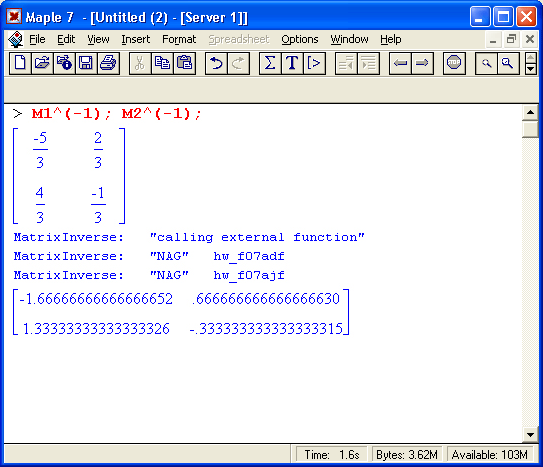Insert text with the T icon

click(x=292, y=63)
